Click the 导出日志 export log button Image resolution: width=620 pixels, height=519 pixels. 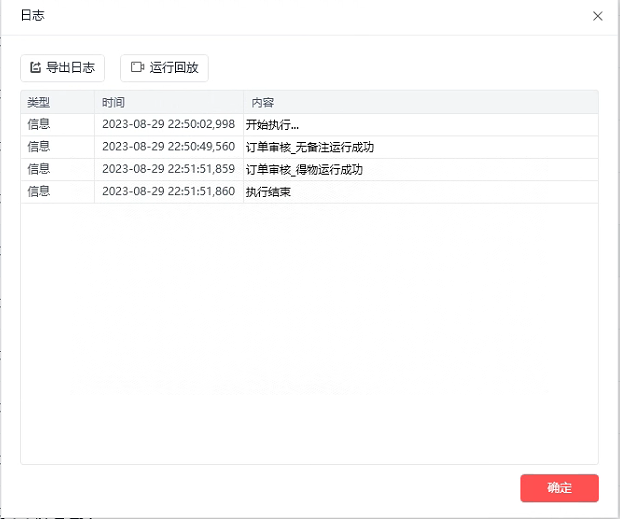click(62, 68)
